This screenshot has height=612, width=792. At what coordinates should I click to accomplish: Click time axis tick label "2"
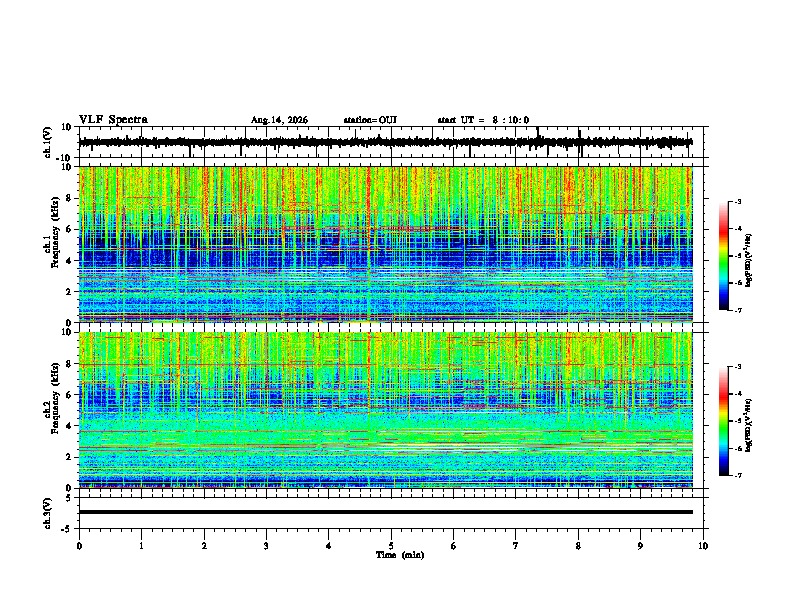click(204, 546)
